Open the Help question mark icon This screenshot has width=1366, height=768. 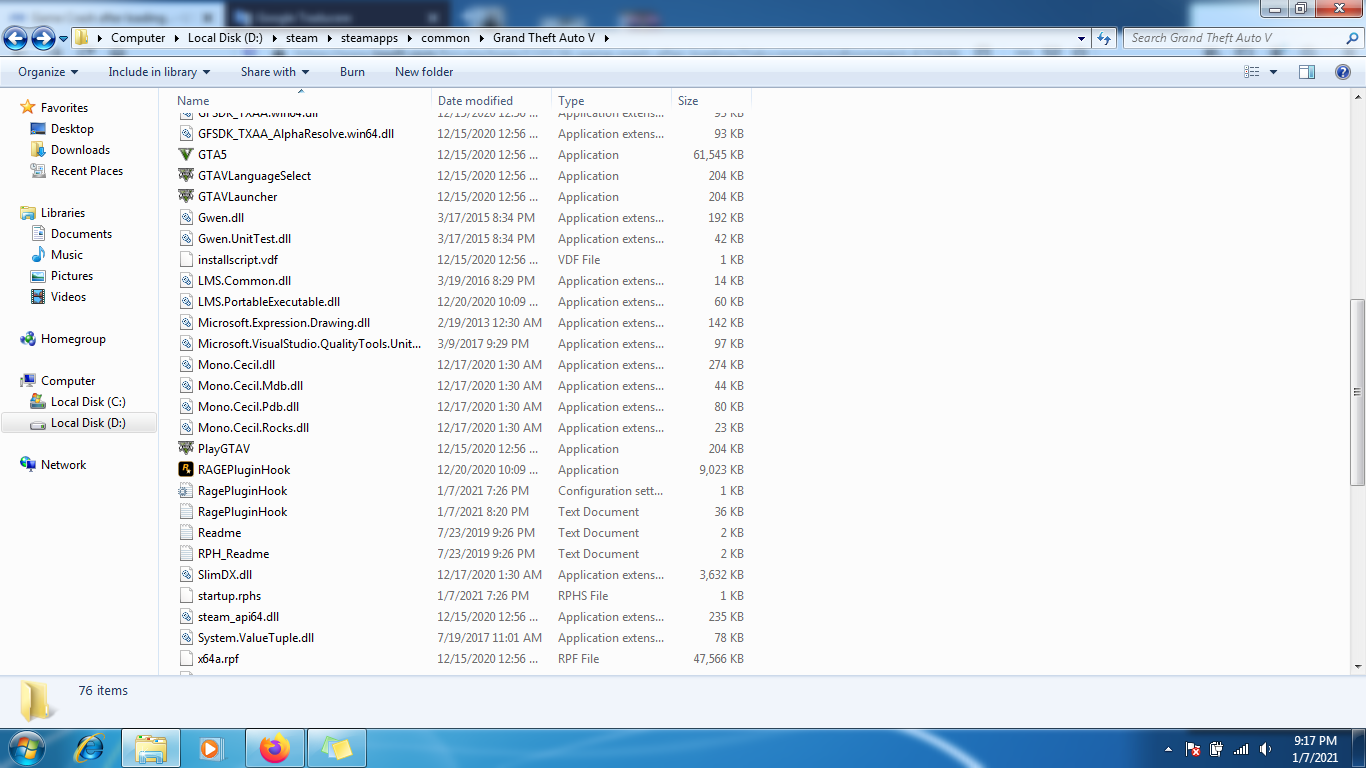pos(1344,72)
